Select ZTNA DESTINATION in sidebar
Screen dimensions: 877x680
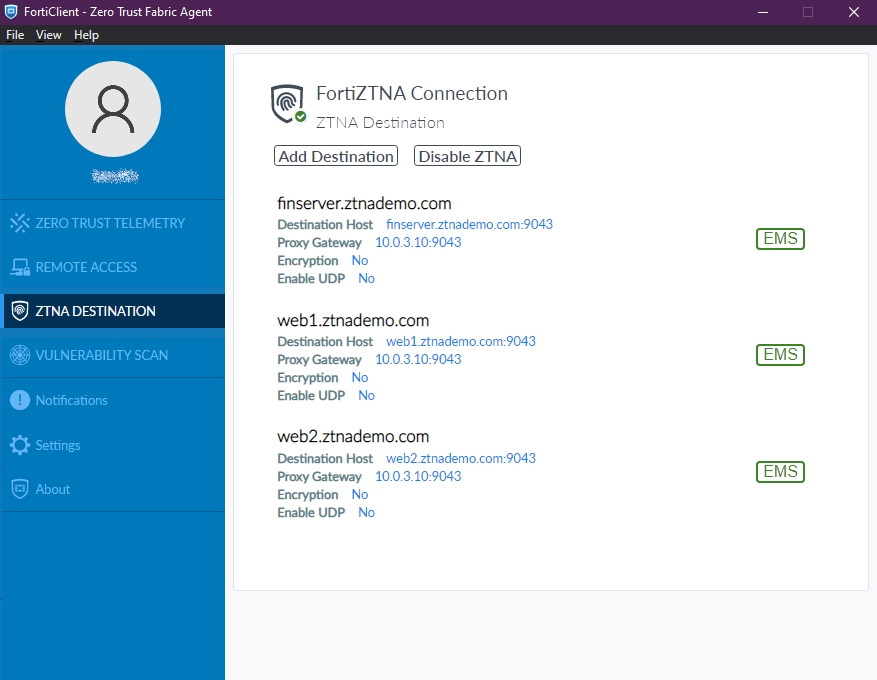point(114,311)
